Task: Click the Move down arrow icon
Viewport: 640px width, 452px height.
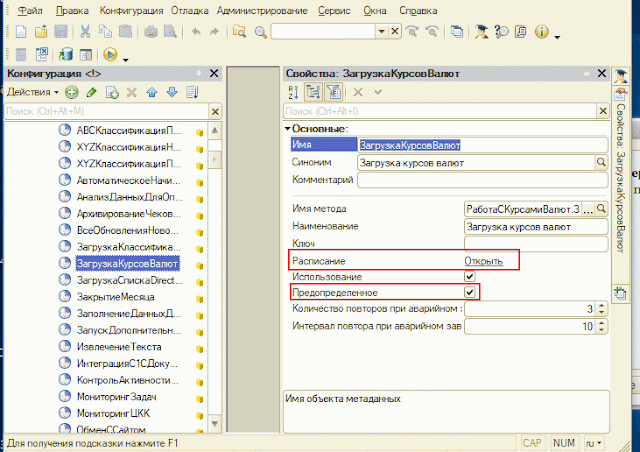Action: (172, 92)
